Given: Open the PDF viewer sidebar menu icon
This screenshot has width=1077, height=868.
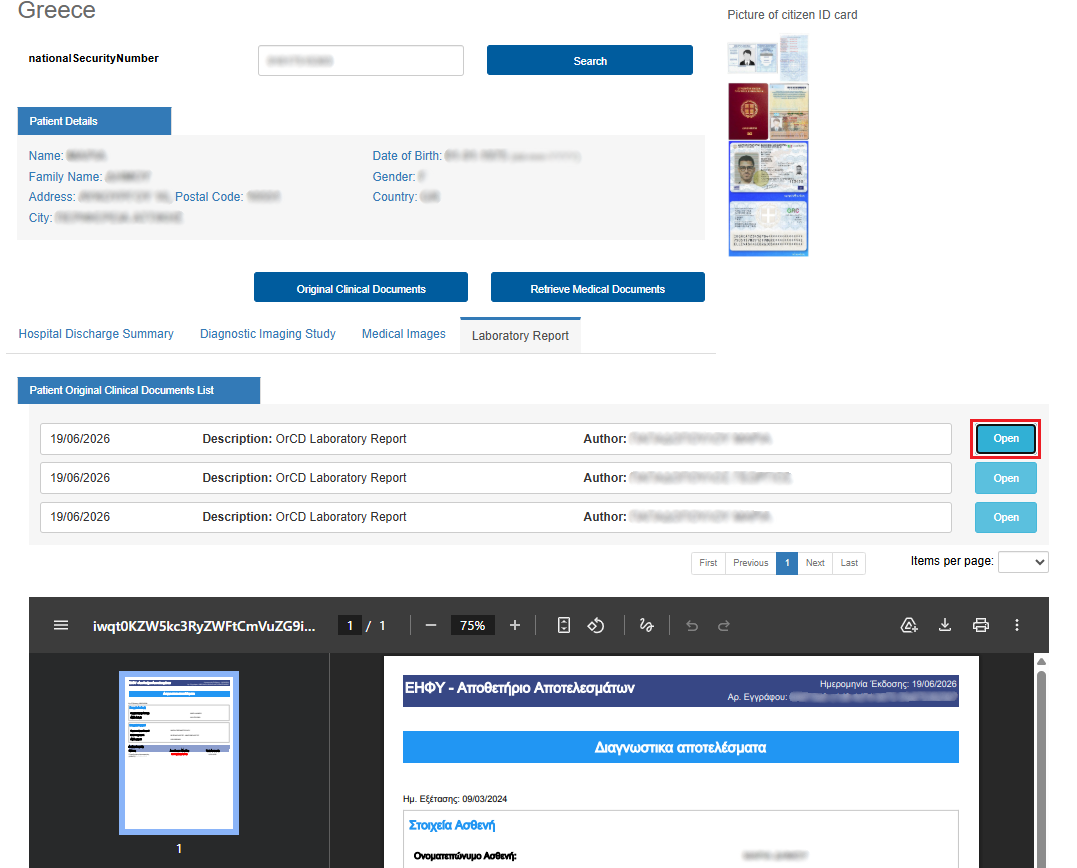Looking at the screenshot, I should click(60, 626).
